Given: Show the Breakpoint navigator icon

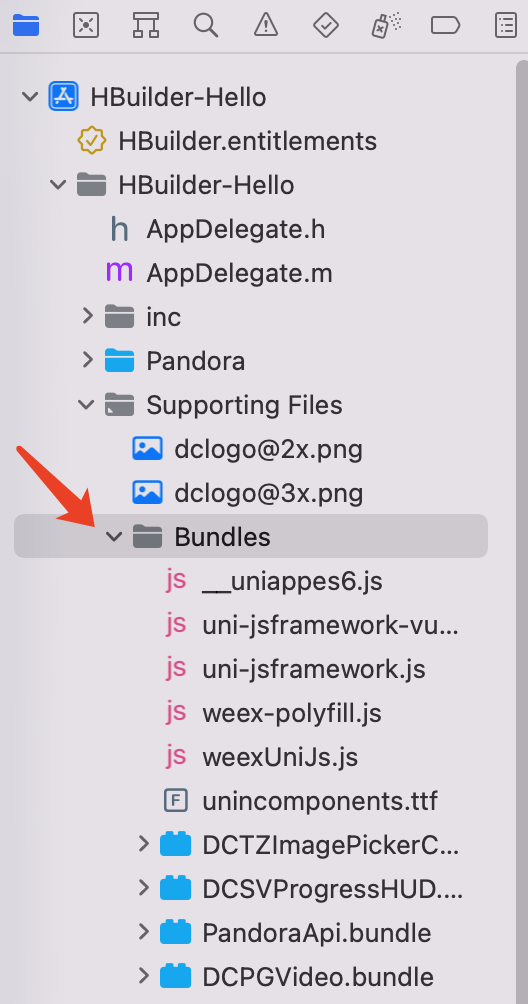Looking at the screenshot, I should point(445,26).
